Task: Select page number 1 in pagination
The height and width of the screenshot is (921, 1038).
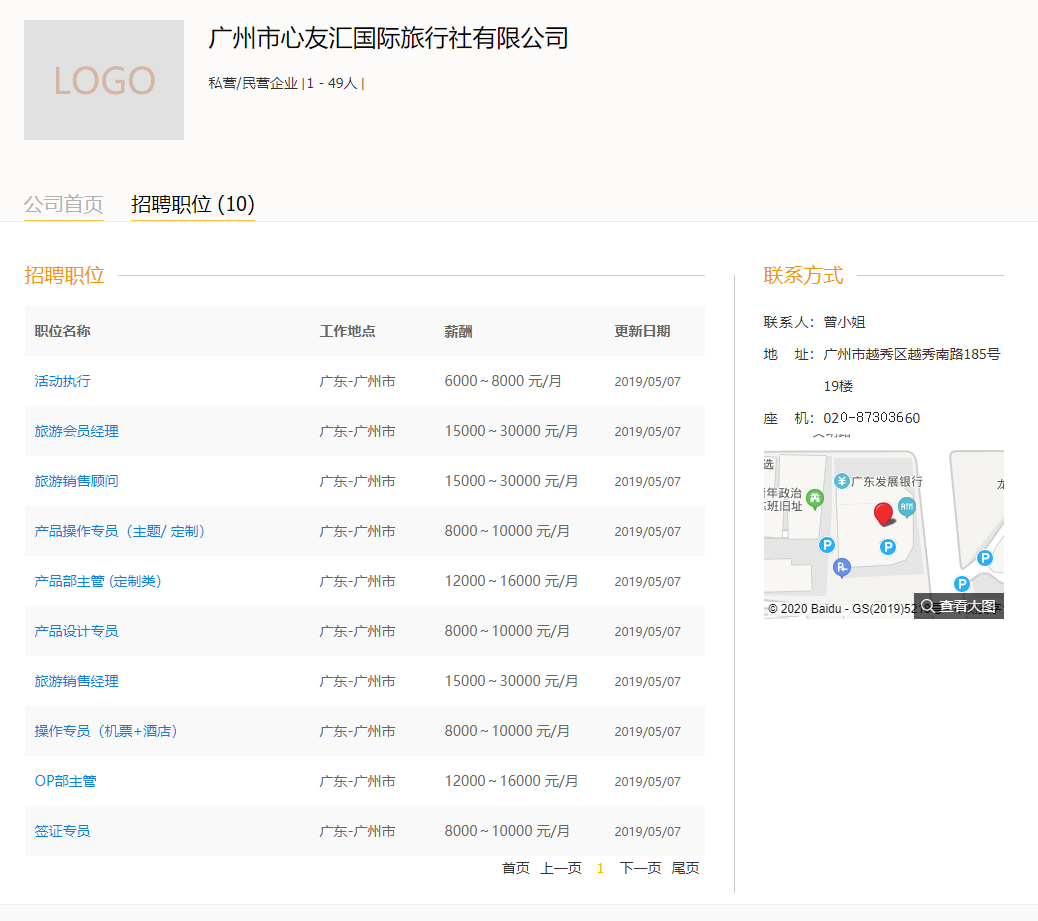Action: click(600, 868)
